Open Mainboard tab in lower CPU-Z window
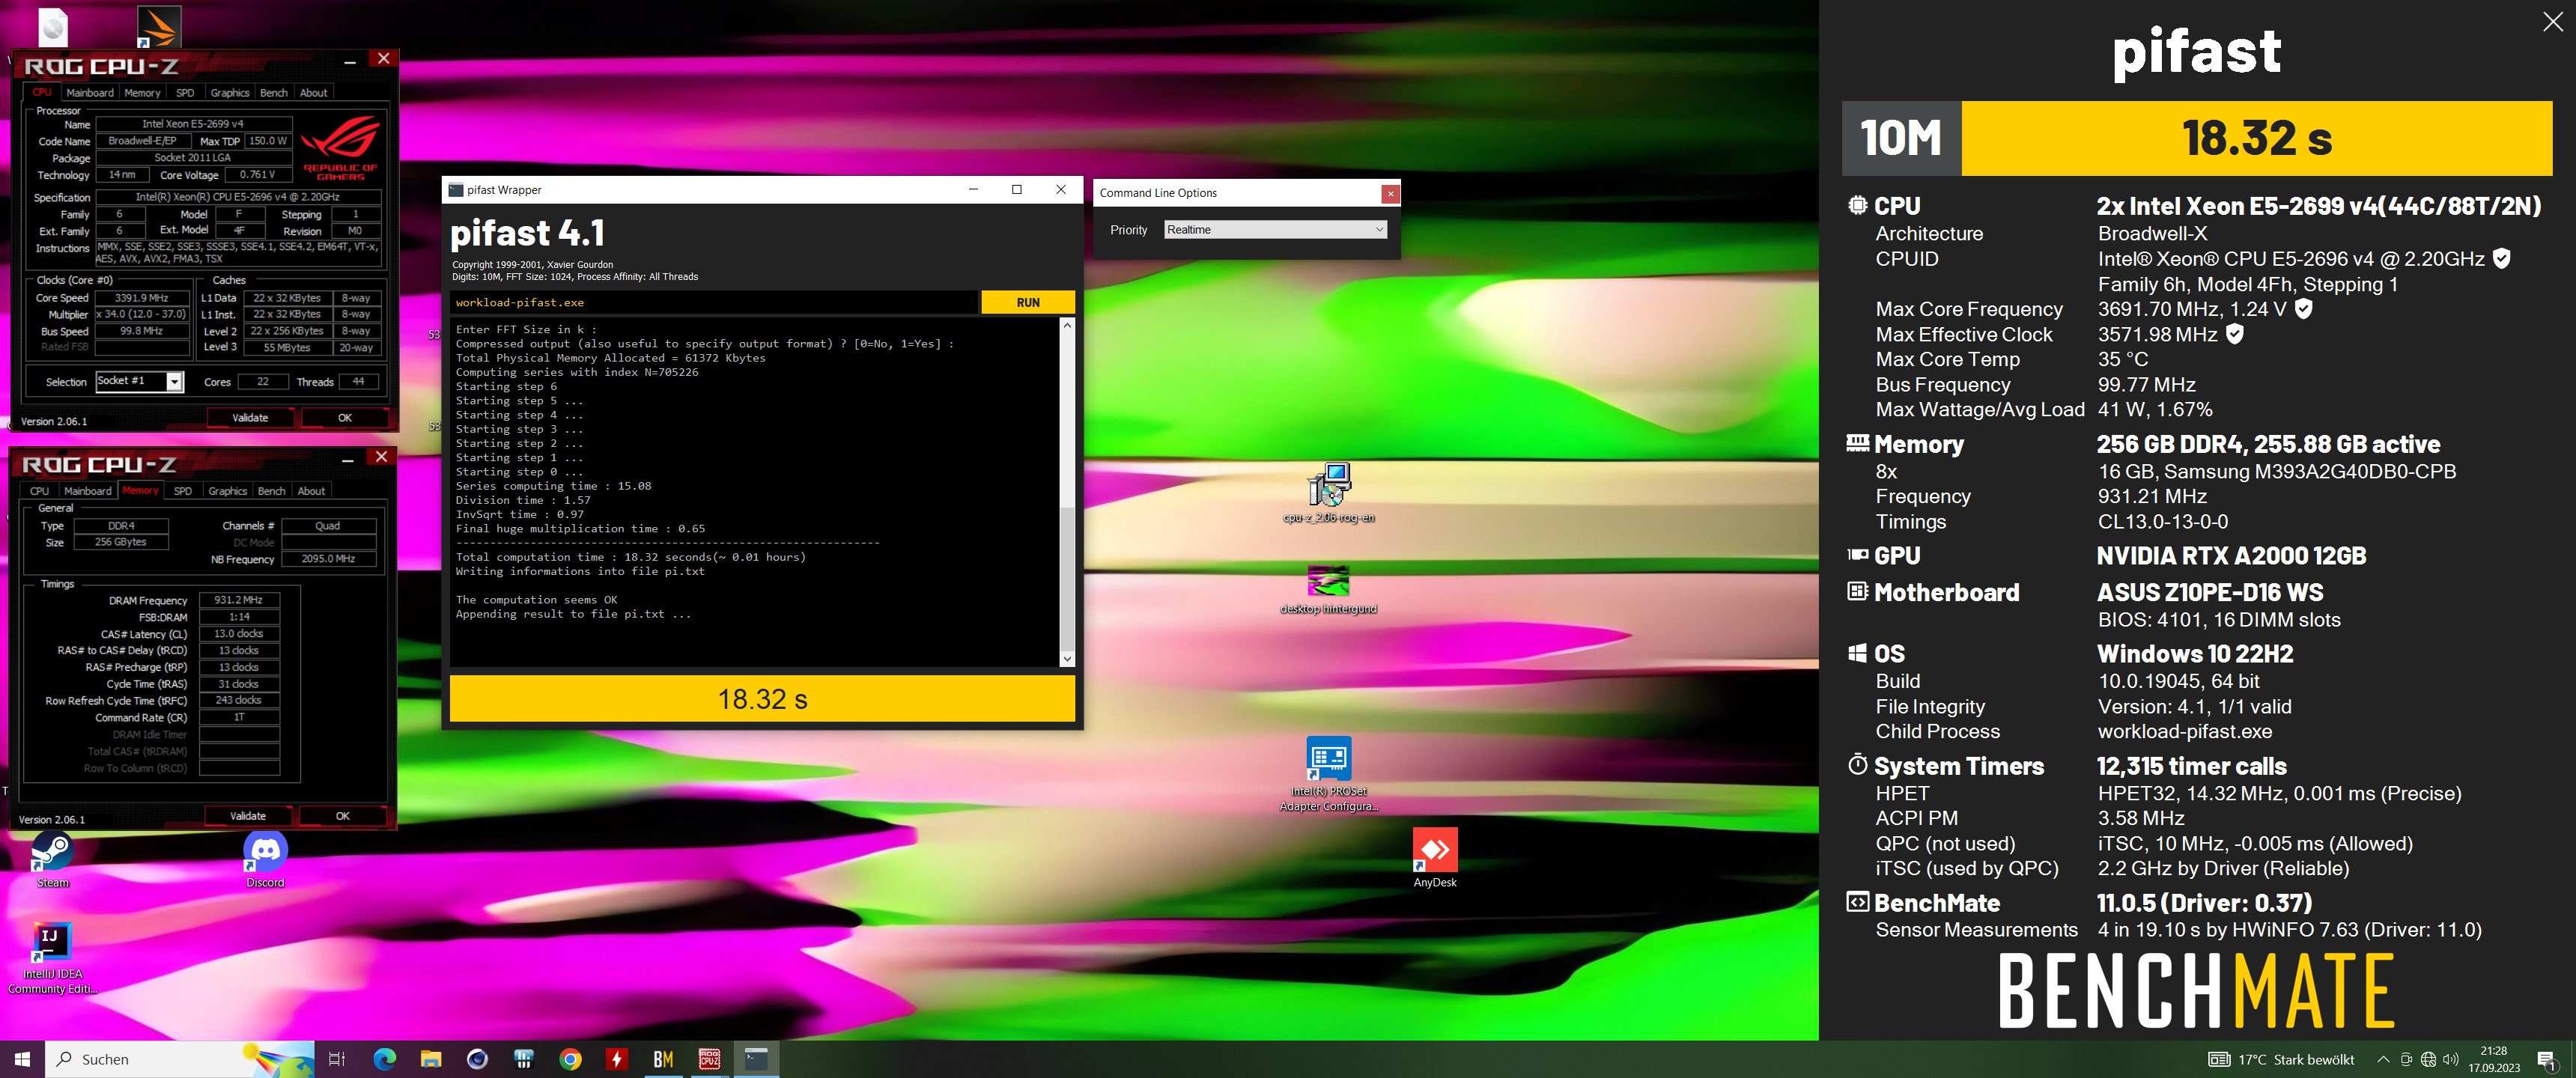This screenshot has width=2576, height=1078. point(88,490)
